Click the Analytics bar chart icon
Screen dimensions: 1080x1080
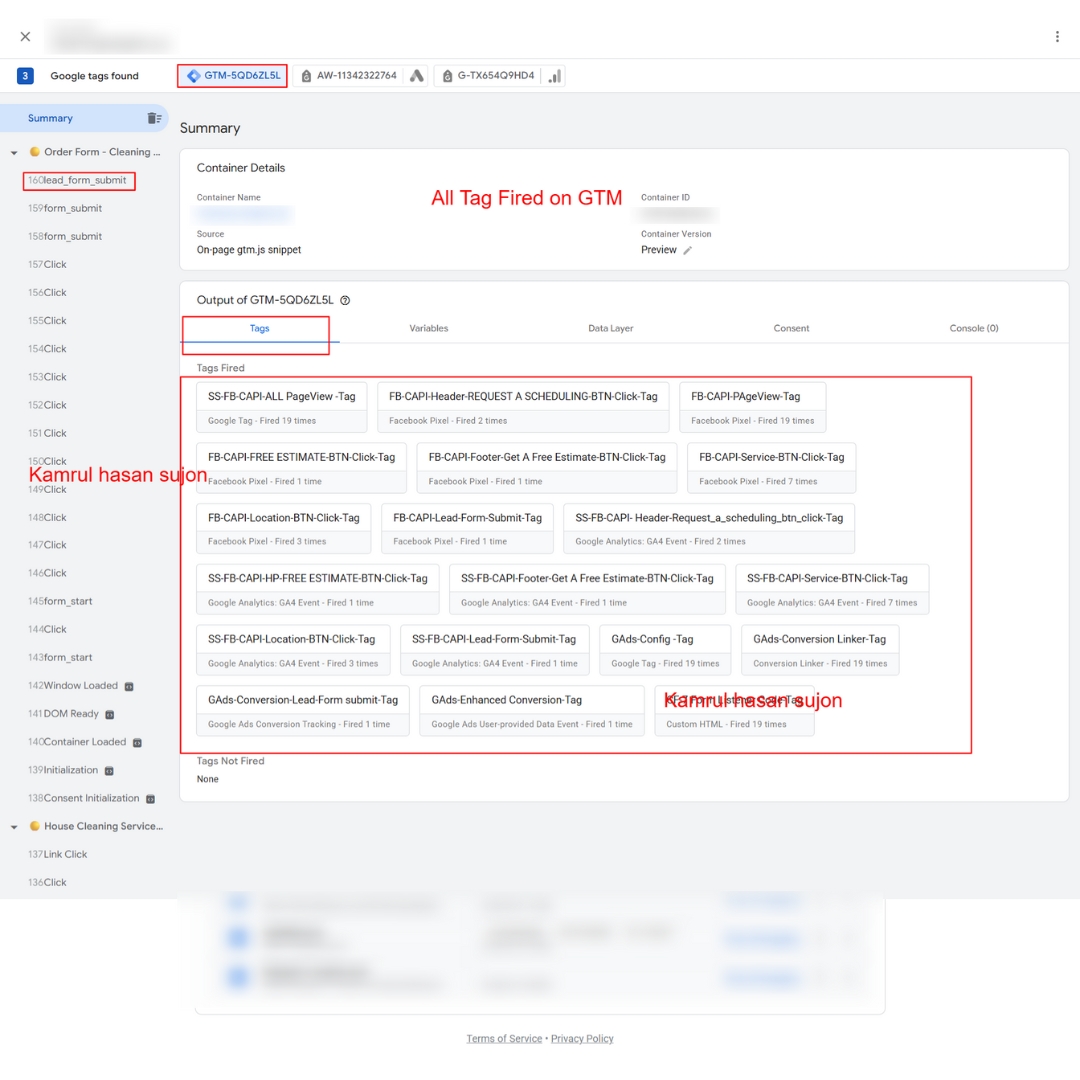554,76
